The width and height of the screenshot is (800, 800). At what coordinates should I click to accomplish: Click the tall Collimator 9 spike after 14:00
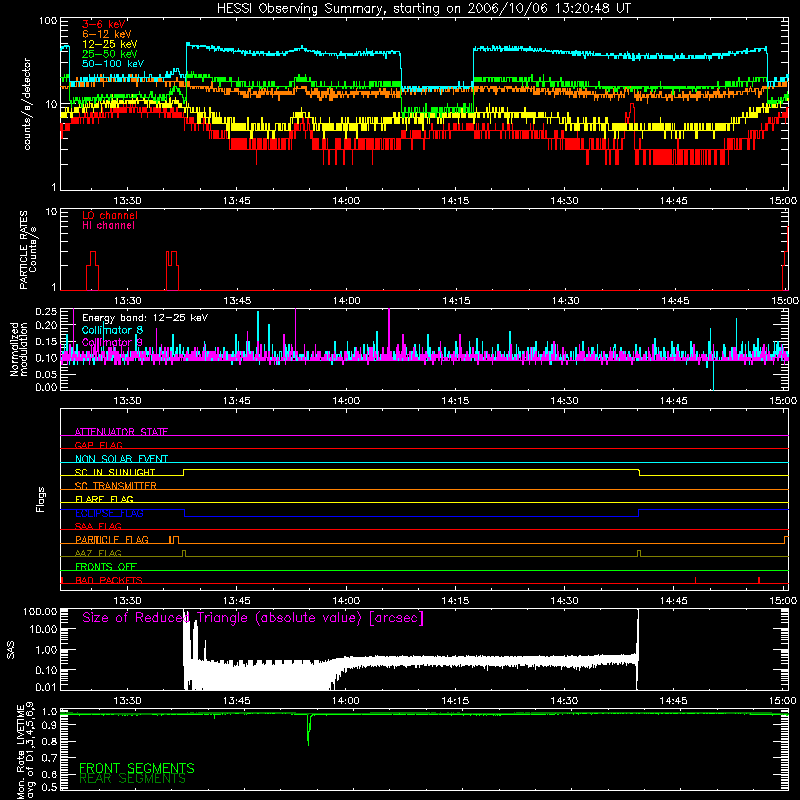(x=389, y=332)
